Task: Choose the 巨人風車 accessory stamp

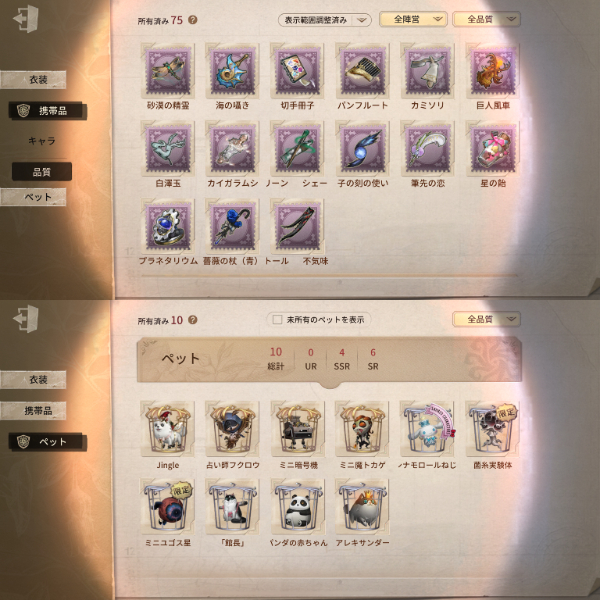Action: 493,71
